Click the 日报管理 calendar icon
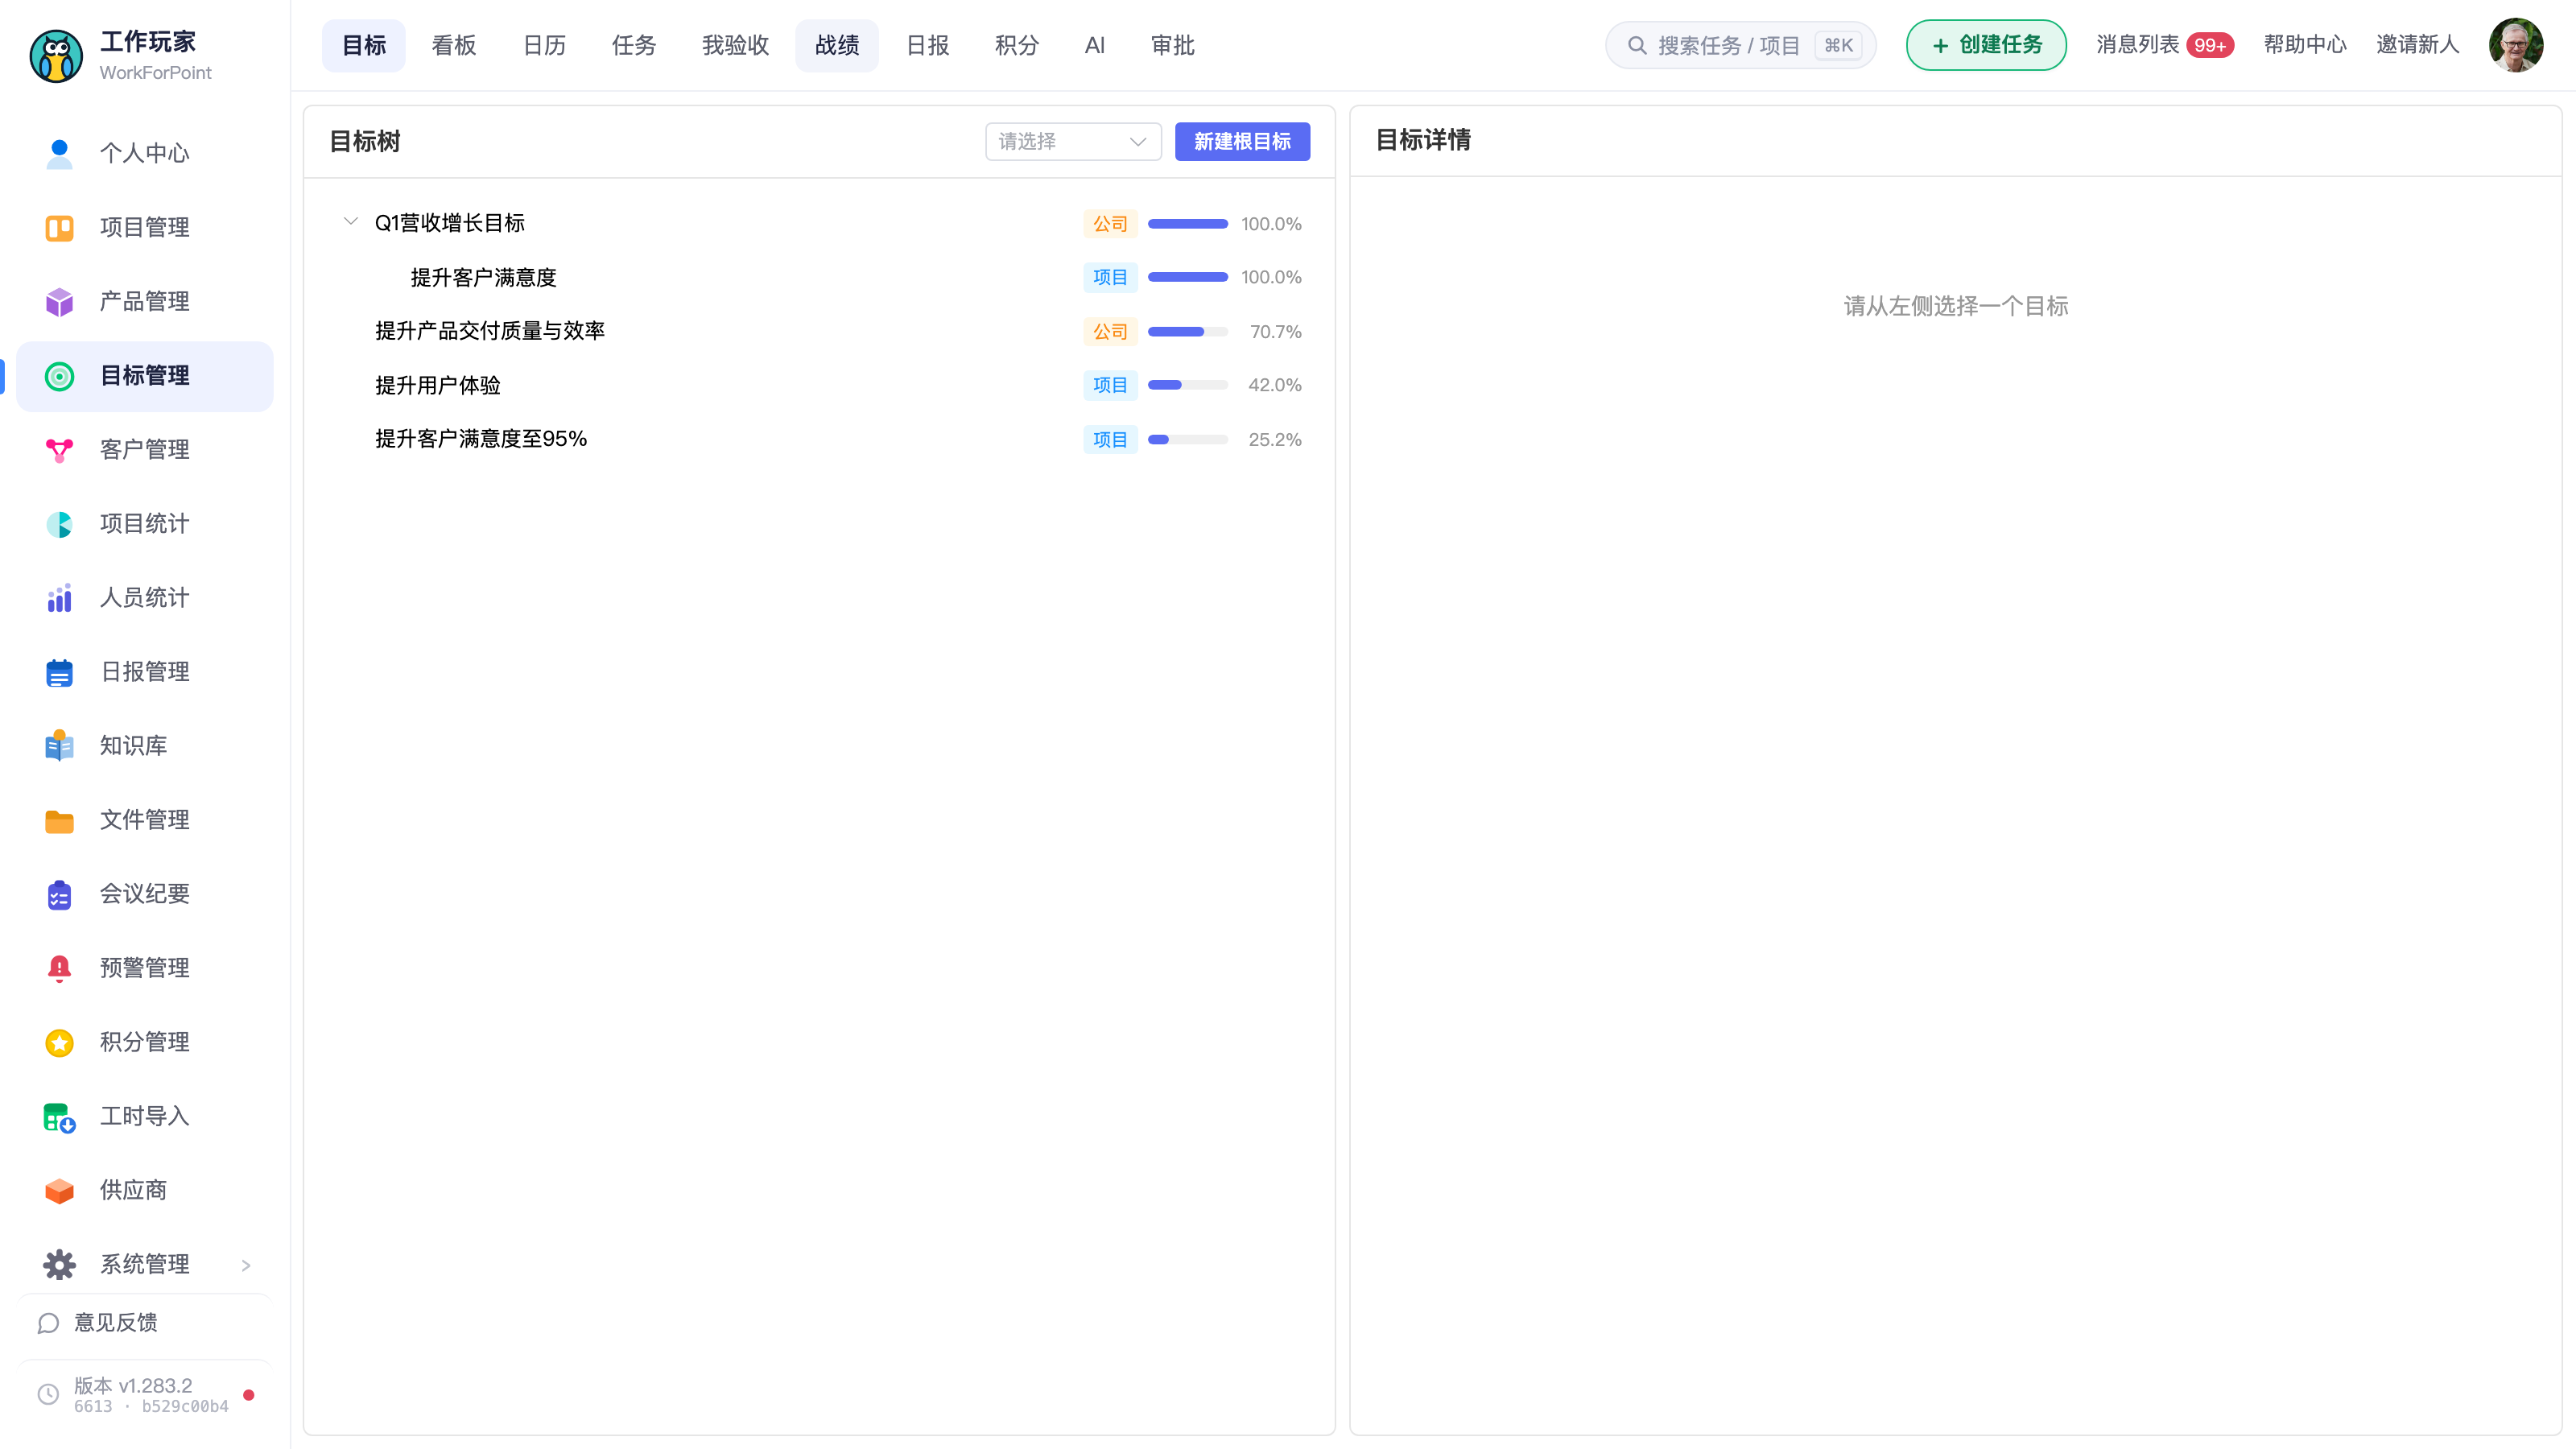Screen dimensions: 2576x1449 click(x=59, y=672)
